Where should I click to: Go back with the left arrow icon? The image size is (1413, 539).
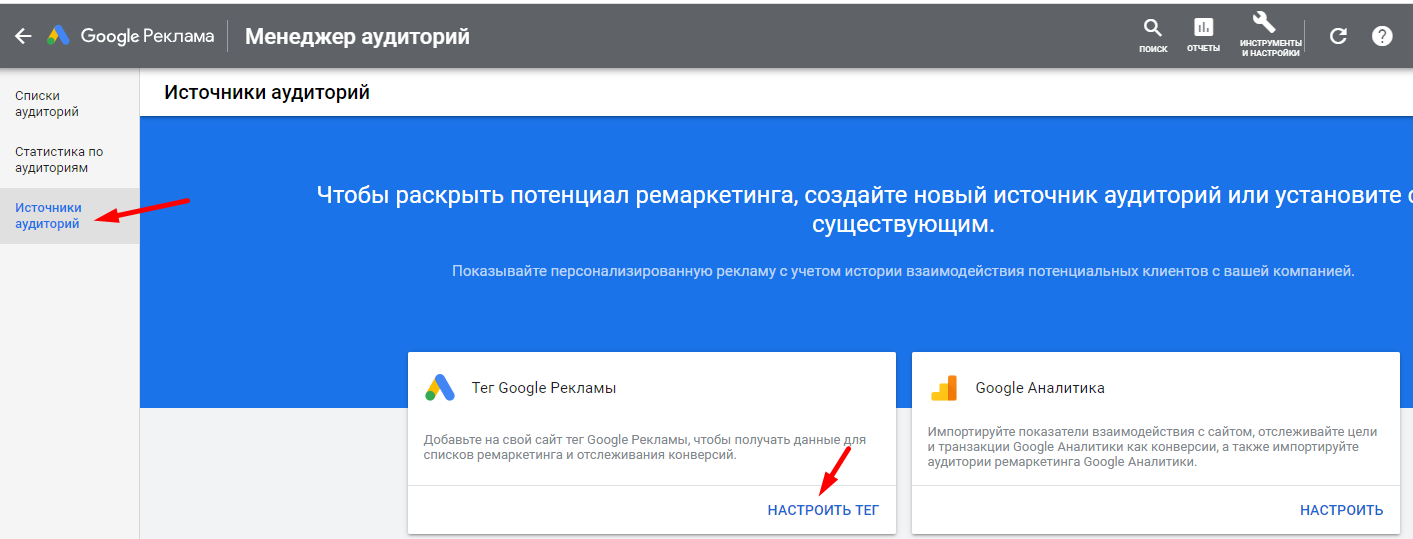(23, 36)
